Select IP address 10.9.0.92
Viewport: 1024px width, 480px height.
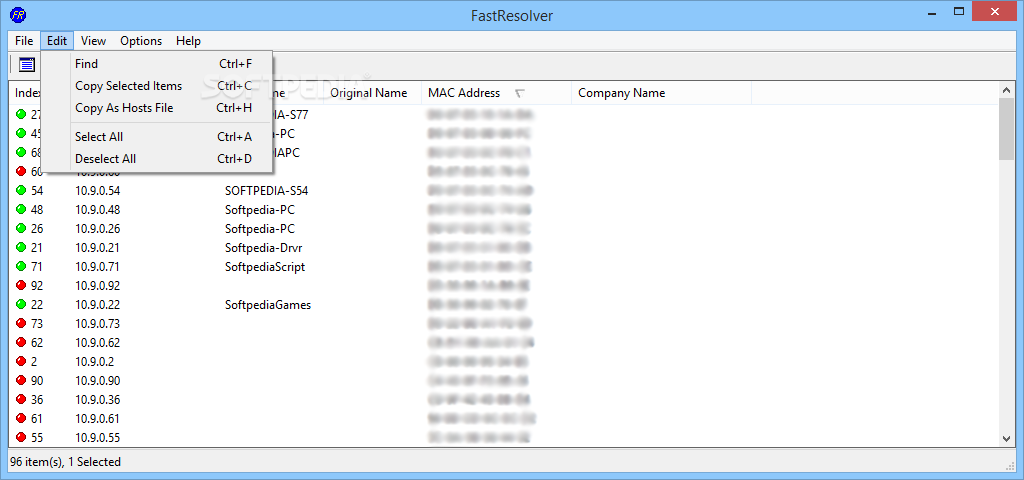[98, 286]
